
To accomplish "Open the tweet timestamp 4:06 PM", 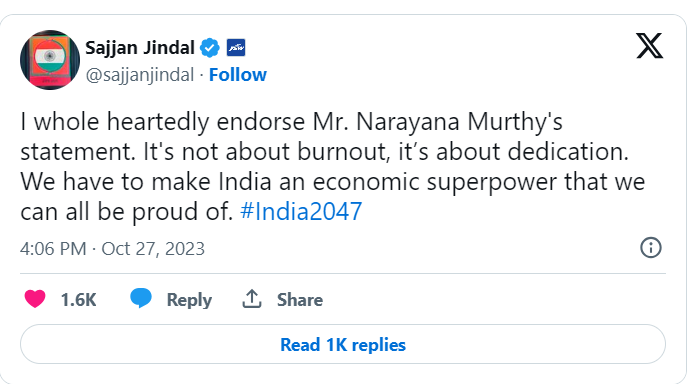I will coord(53,249).
